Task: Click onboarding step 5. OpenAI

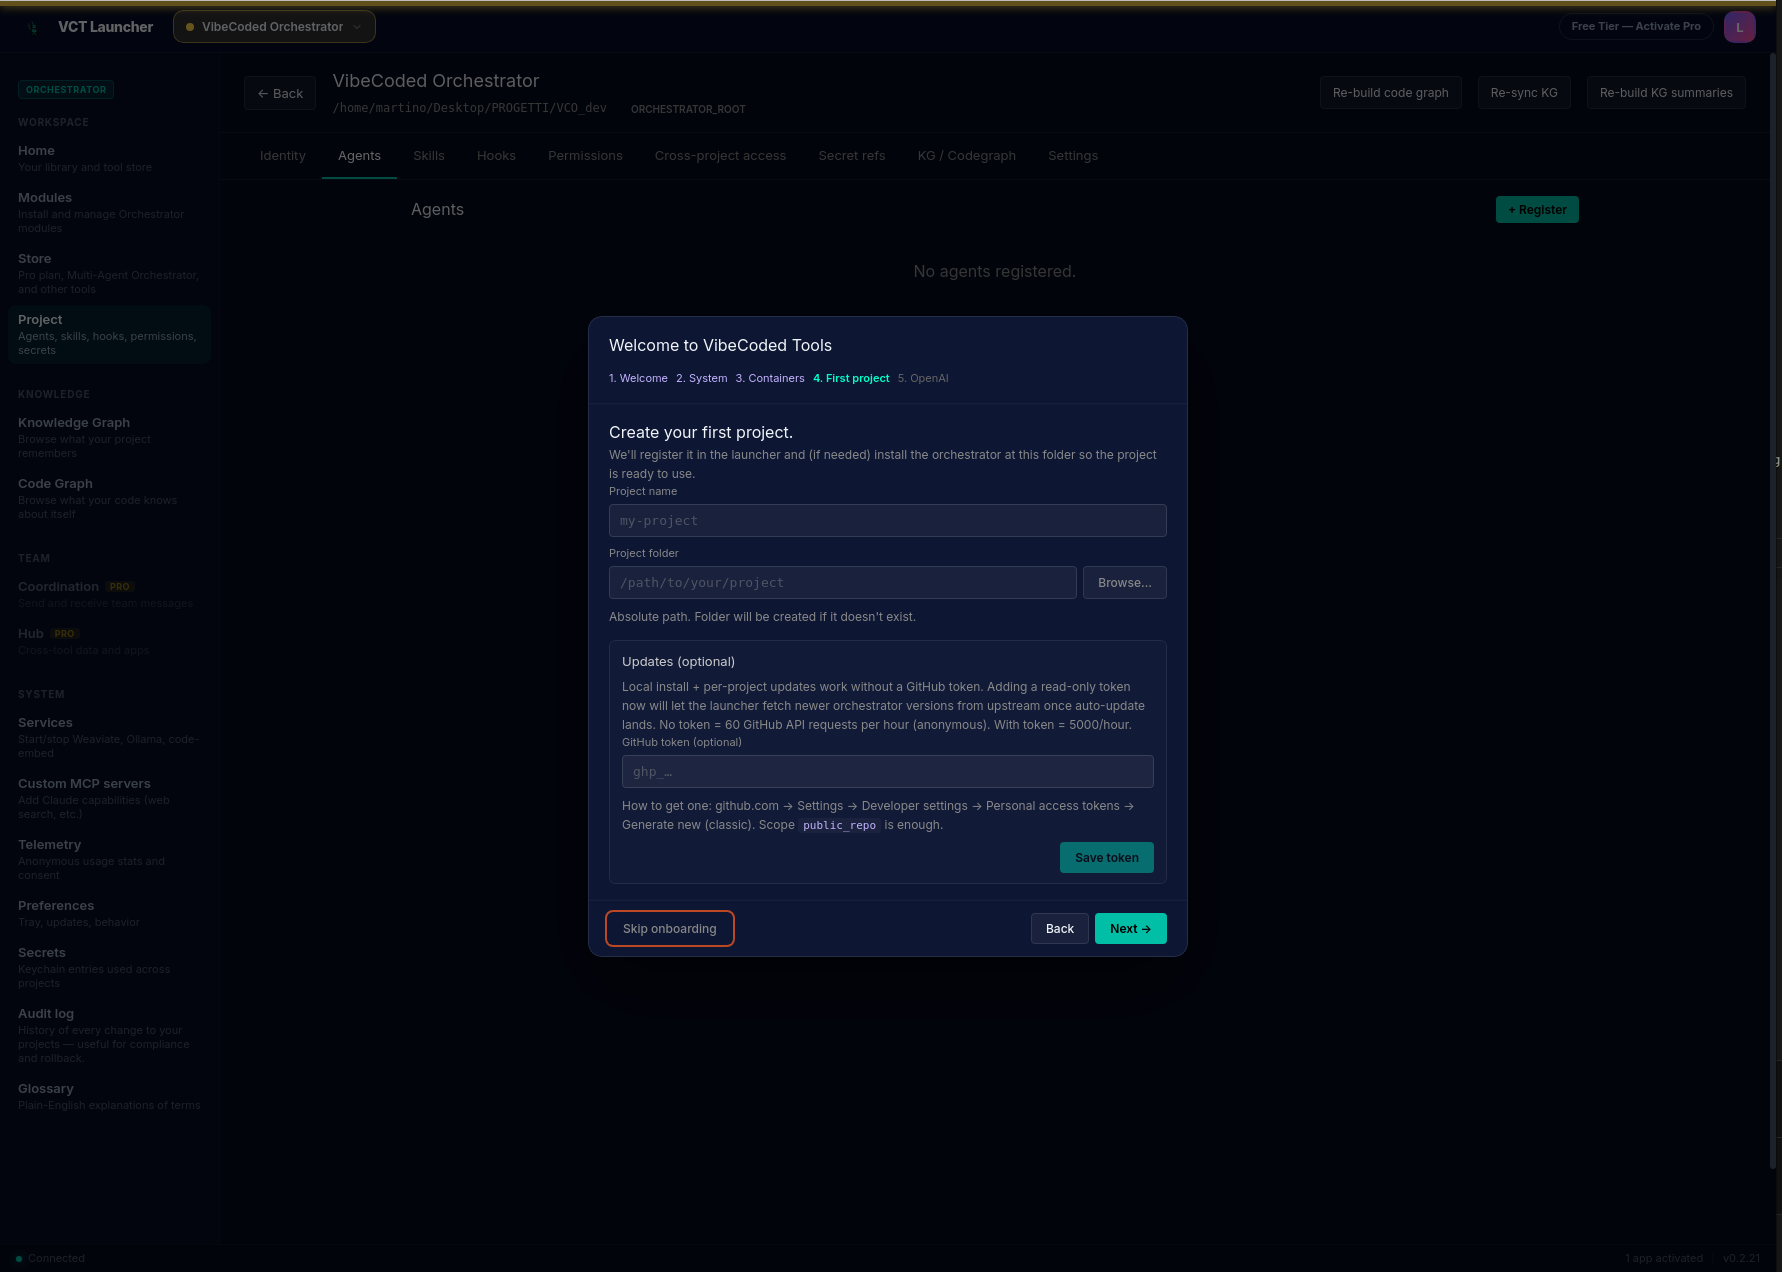Action: tap(923, 378)
